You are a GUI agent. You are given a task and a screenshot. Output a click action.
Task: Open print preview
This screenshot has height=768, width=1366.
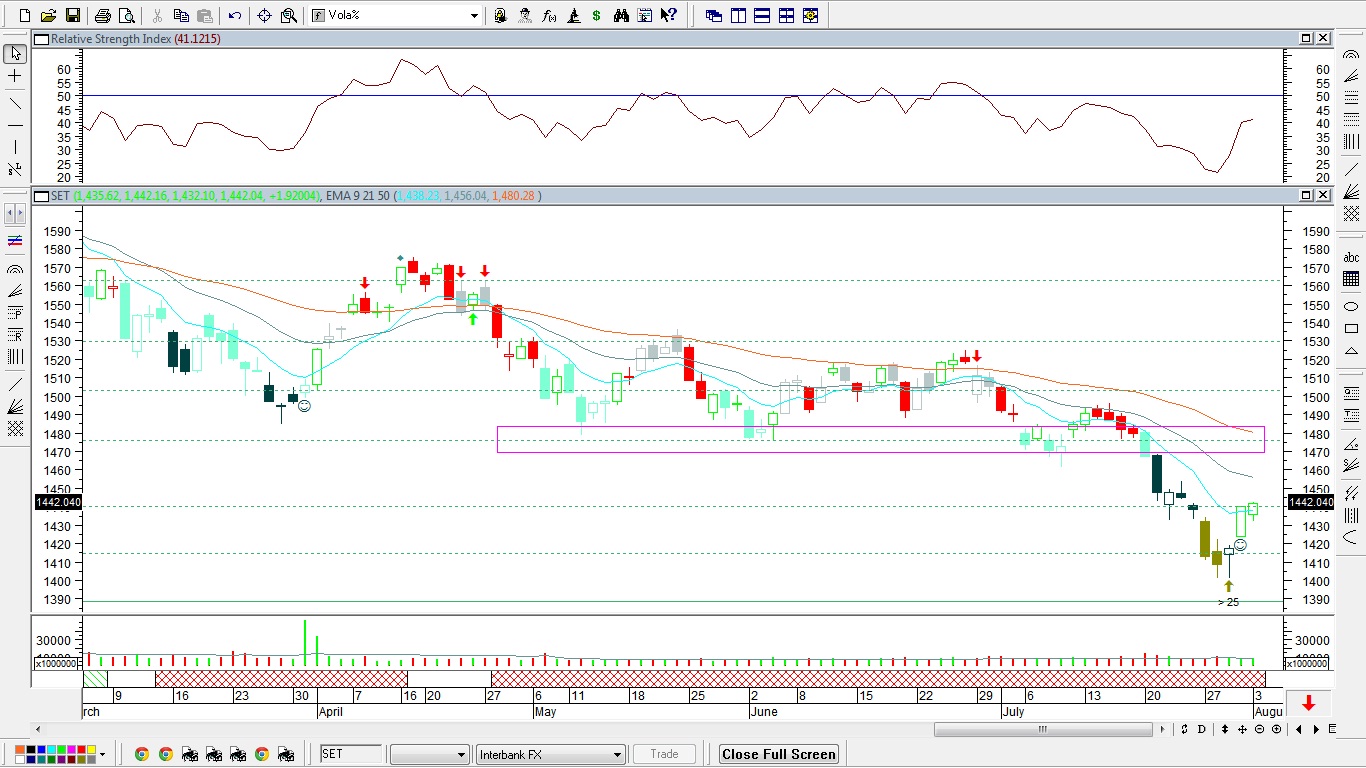[x=126, y=15]
